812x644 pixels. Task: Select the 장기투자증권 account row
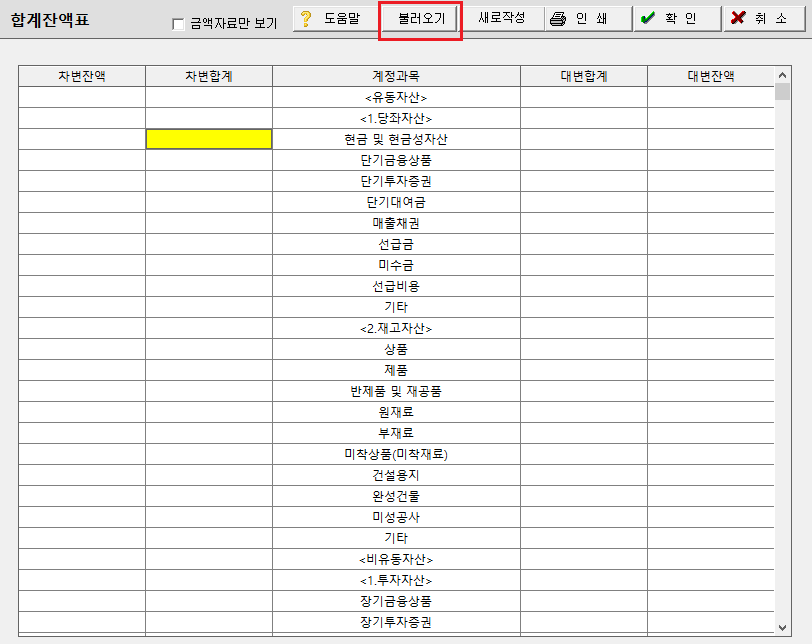tap(396, 622)
